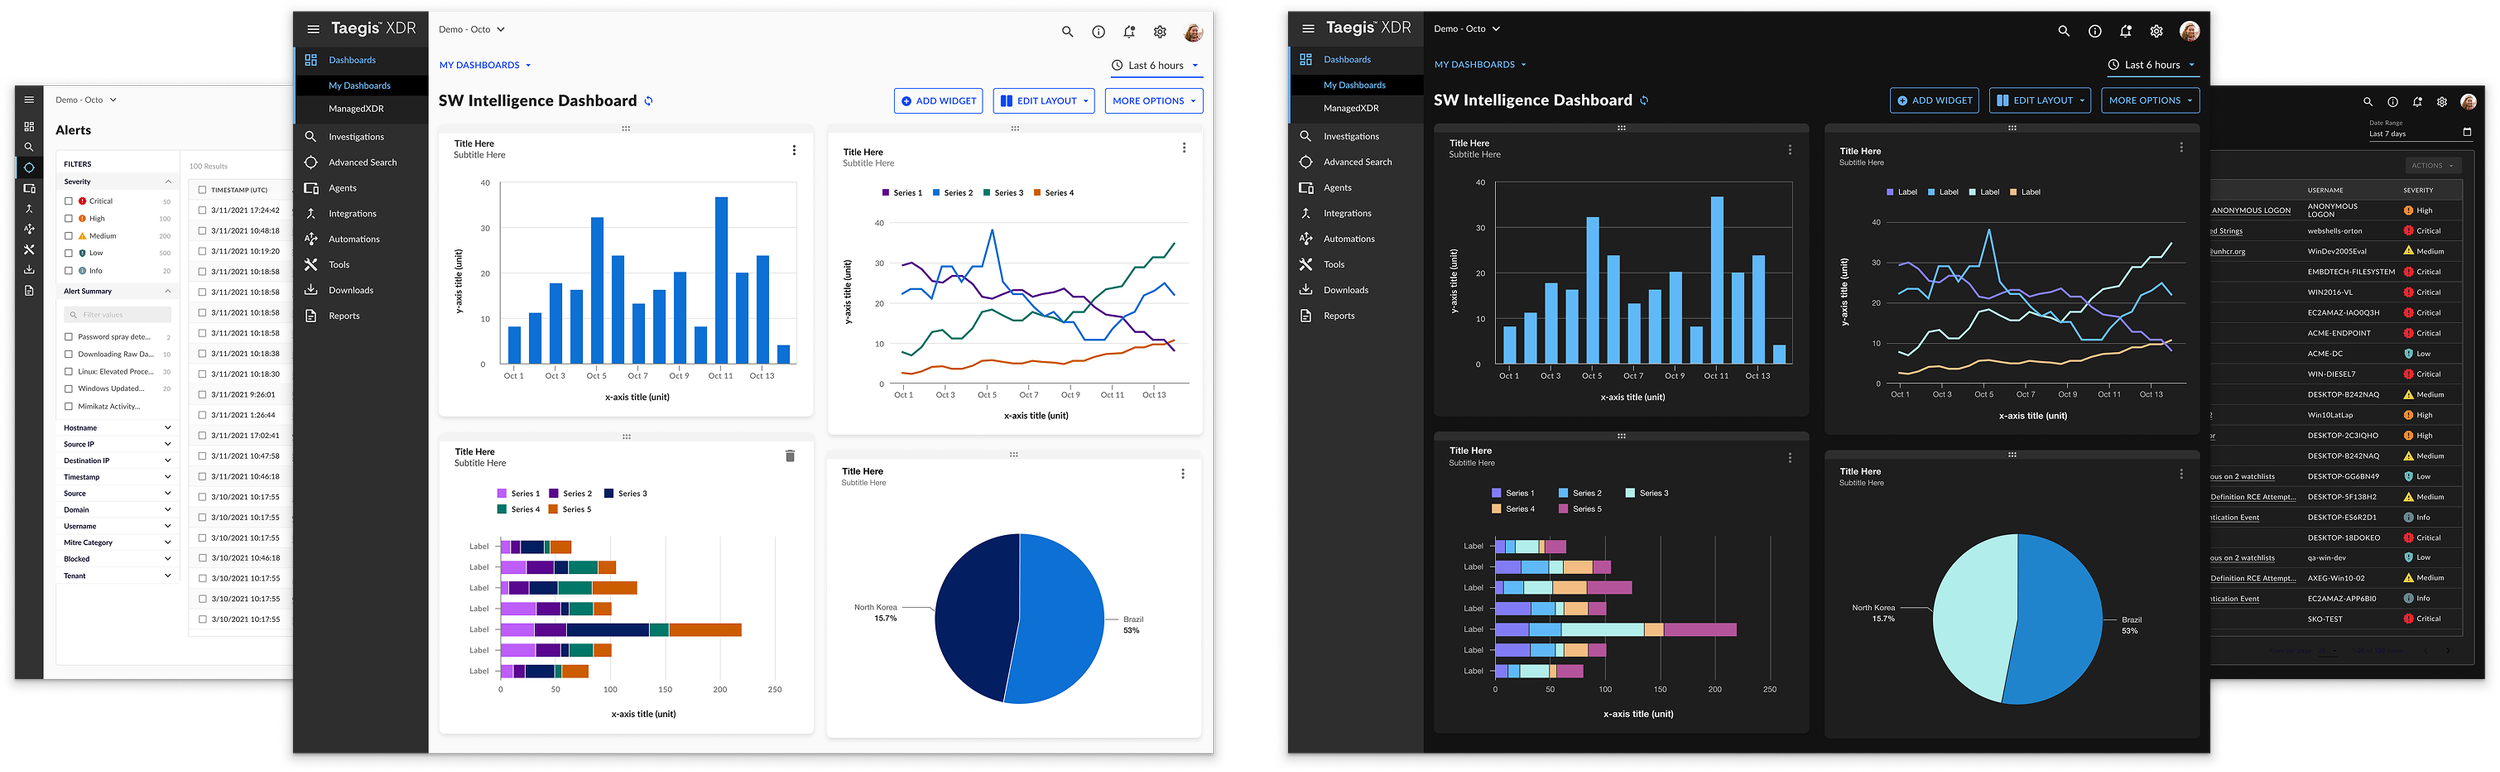
Task: Click the search icon in dark alerts window
Action: click(2367, 102)
